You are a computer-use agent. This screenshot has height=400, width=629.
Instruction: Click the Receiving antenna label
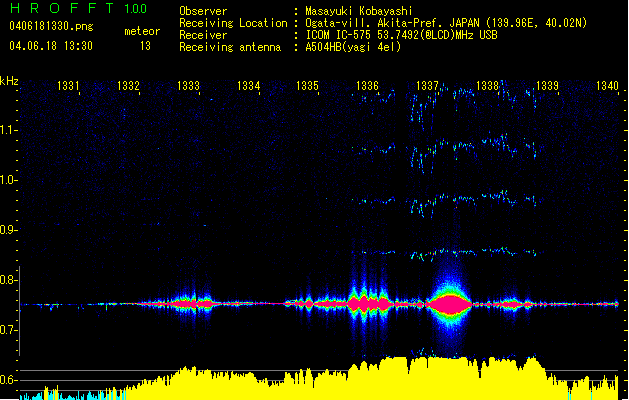230,47
